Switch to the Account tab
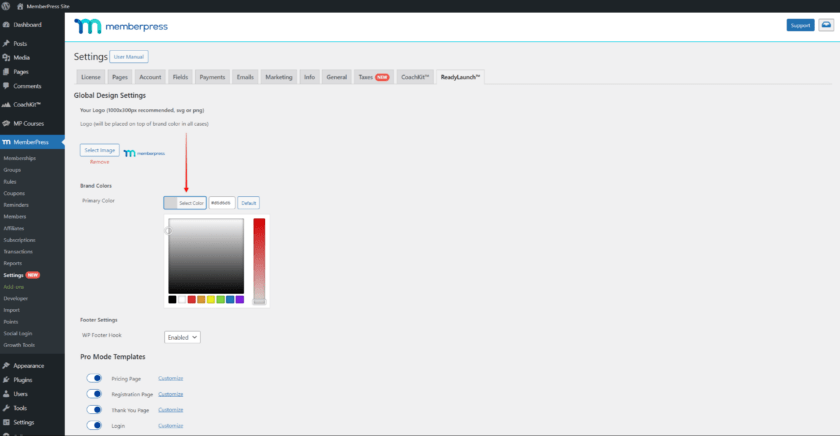The height and width of the screenshot is (436, 840). pyautogui.click(x=150, y=77)
